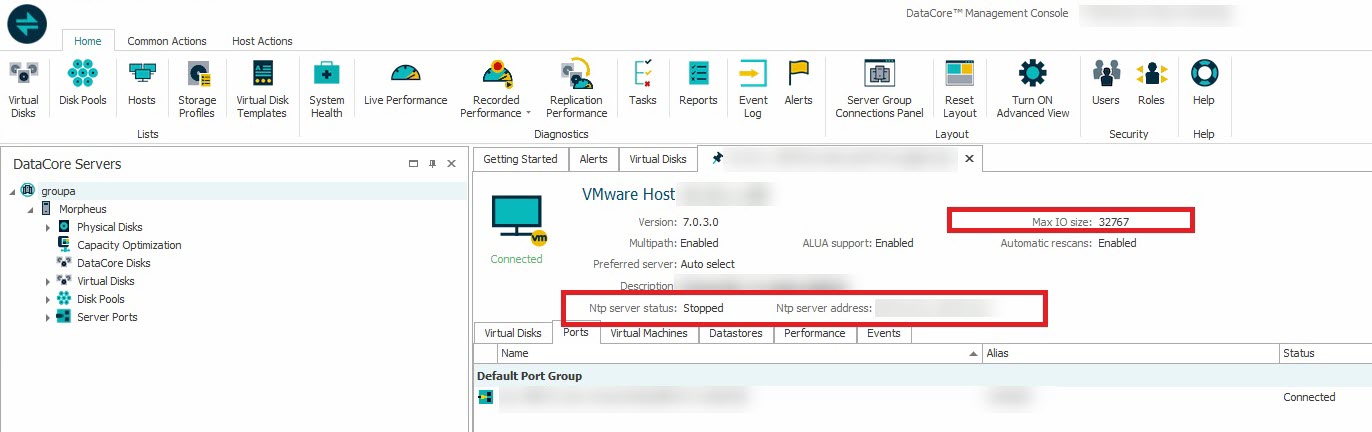Open Replication Performance
The height and width of the screenshot is (432, 1372).
click(x=577, y=88)
